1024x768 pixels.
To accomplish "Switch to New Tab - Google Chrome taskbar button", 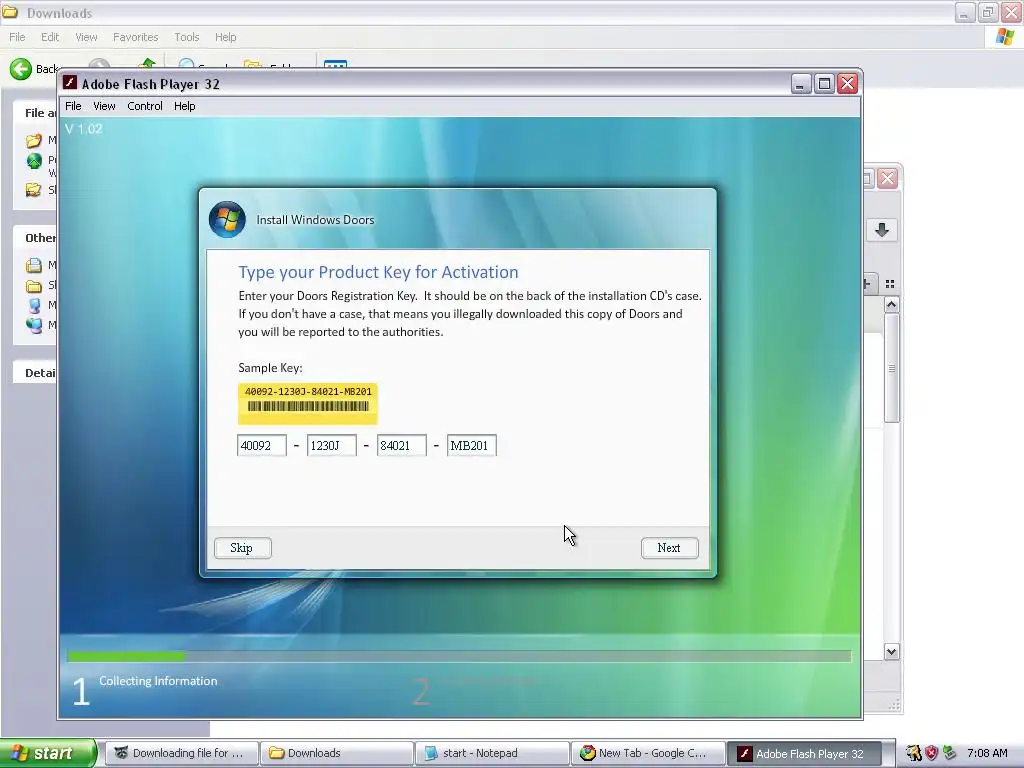I will point(647,753).
